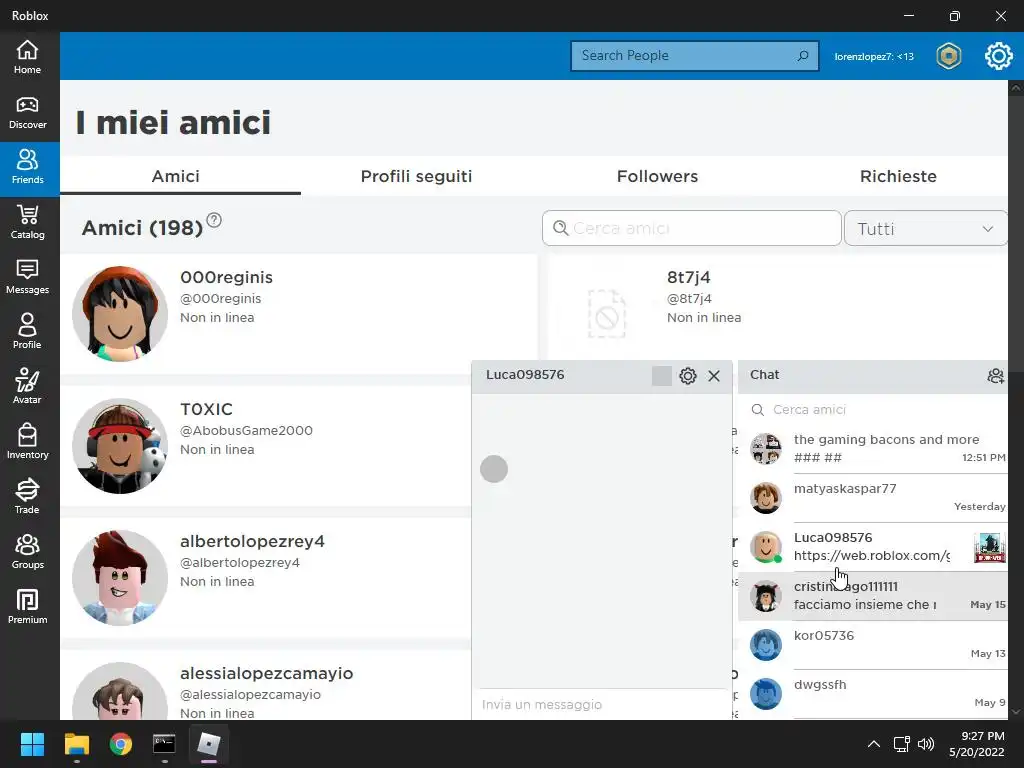Image resolution: width=1024 pixels, height=768 pixels.
Task: Open the Home sidebar item
Action: (27, 57)
